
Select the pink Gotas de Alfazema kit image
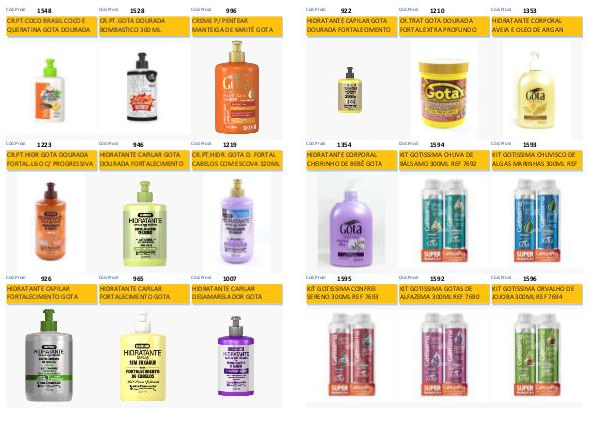pyautogui.click(x=444, y=355)
